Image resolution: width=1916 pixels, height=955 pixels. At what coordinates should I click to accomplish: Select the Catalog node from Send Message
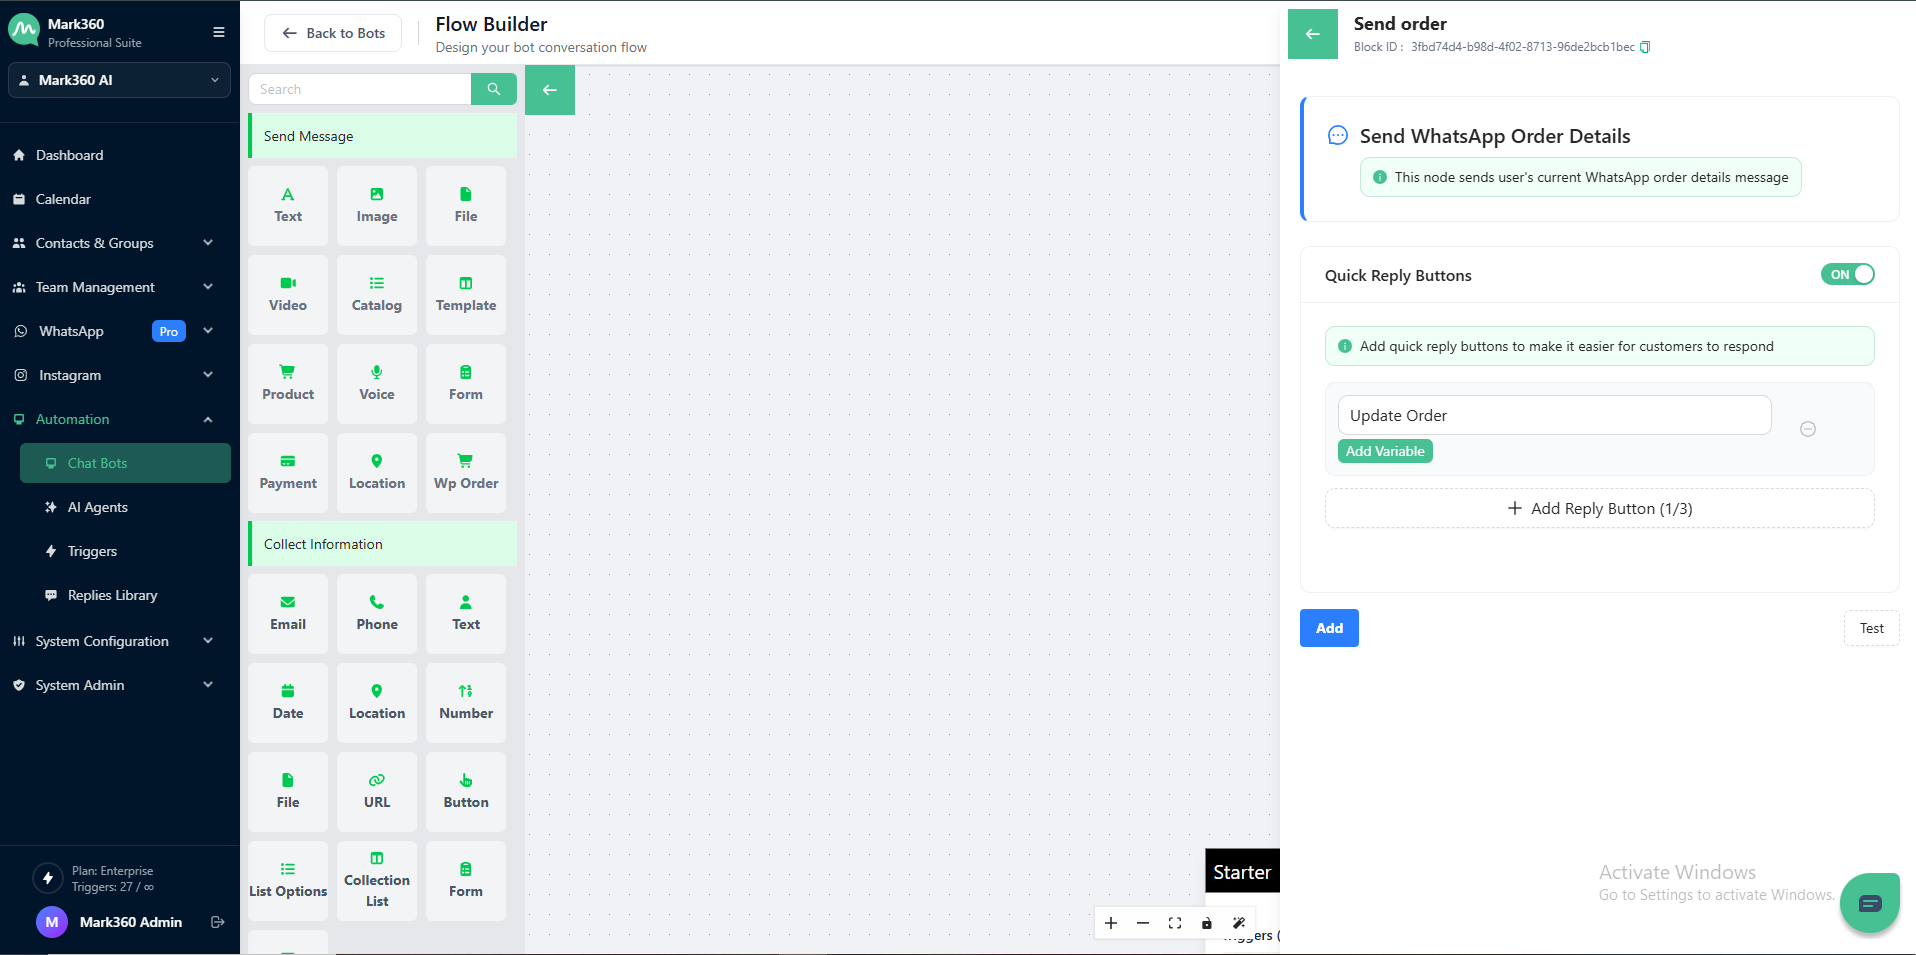pos(376,294)
